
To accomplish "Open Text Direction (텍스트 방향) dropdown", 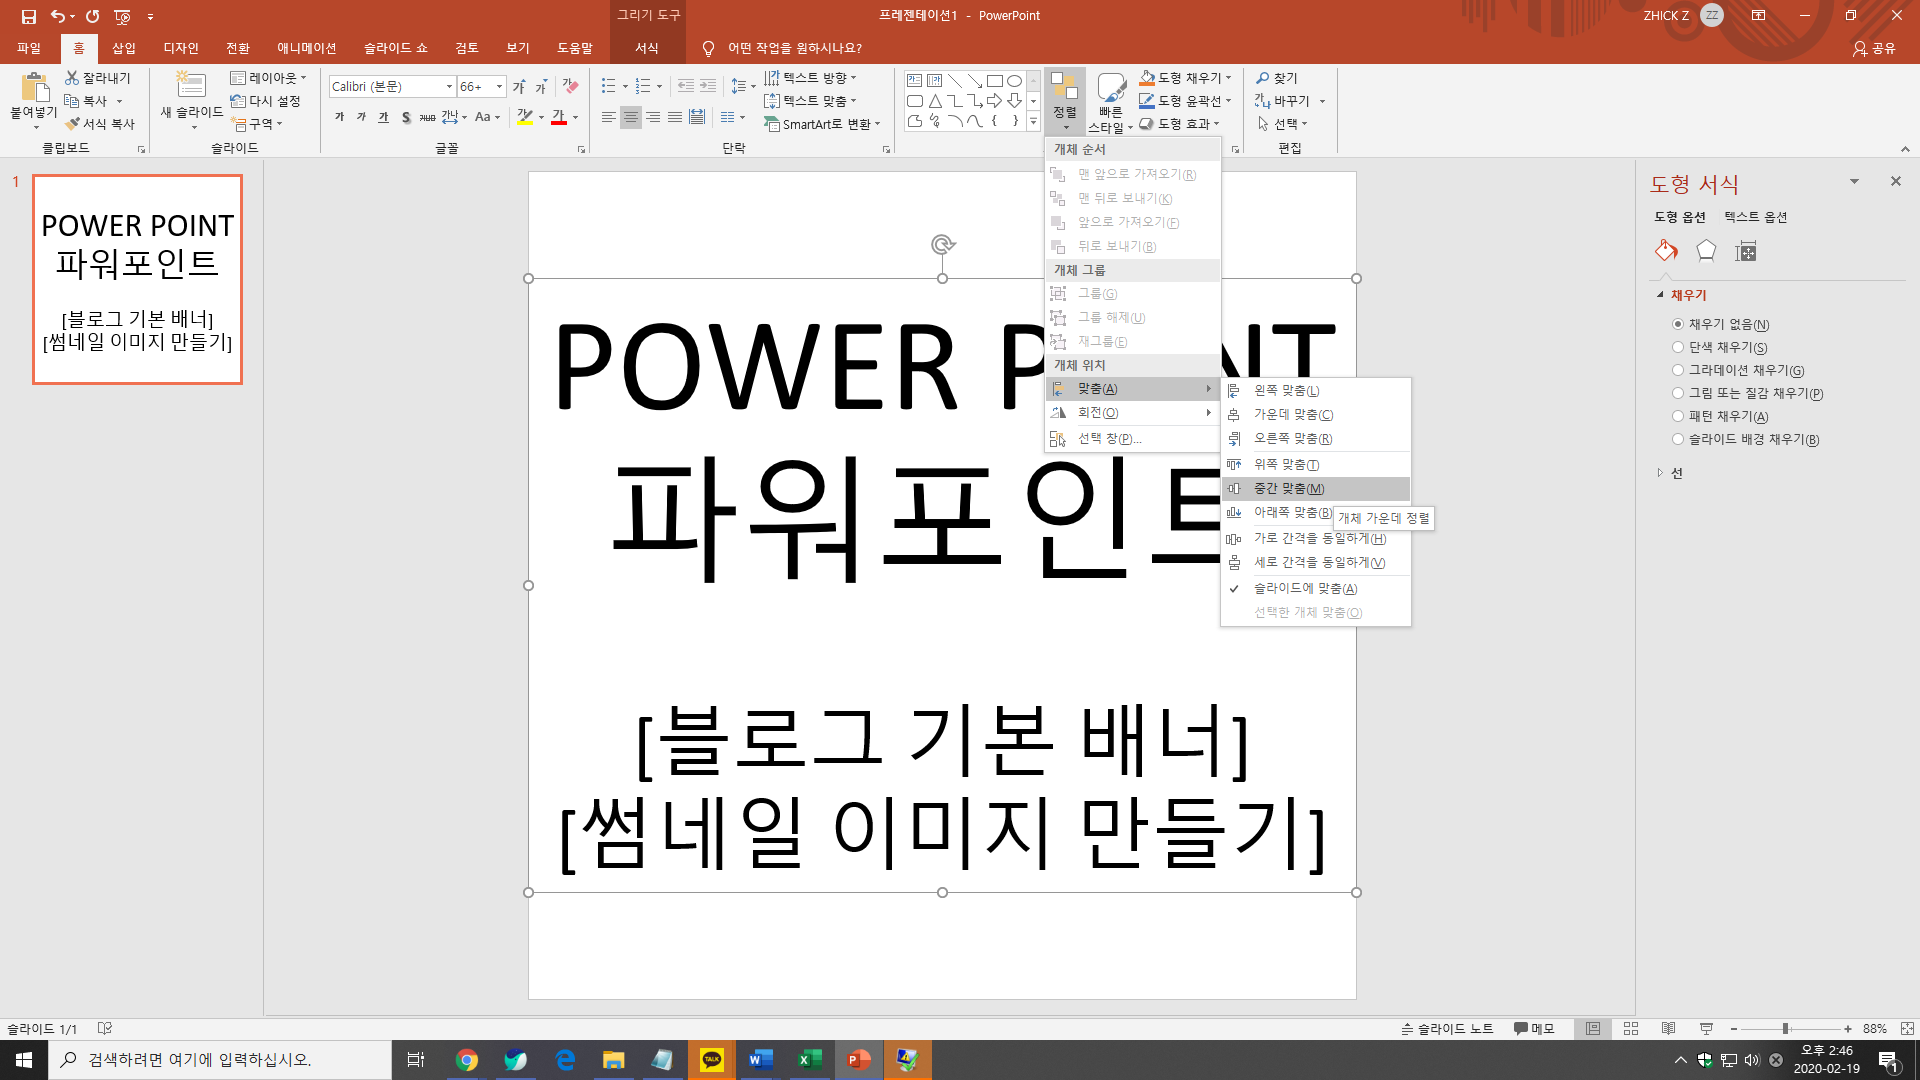I will [811, 78].
